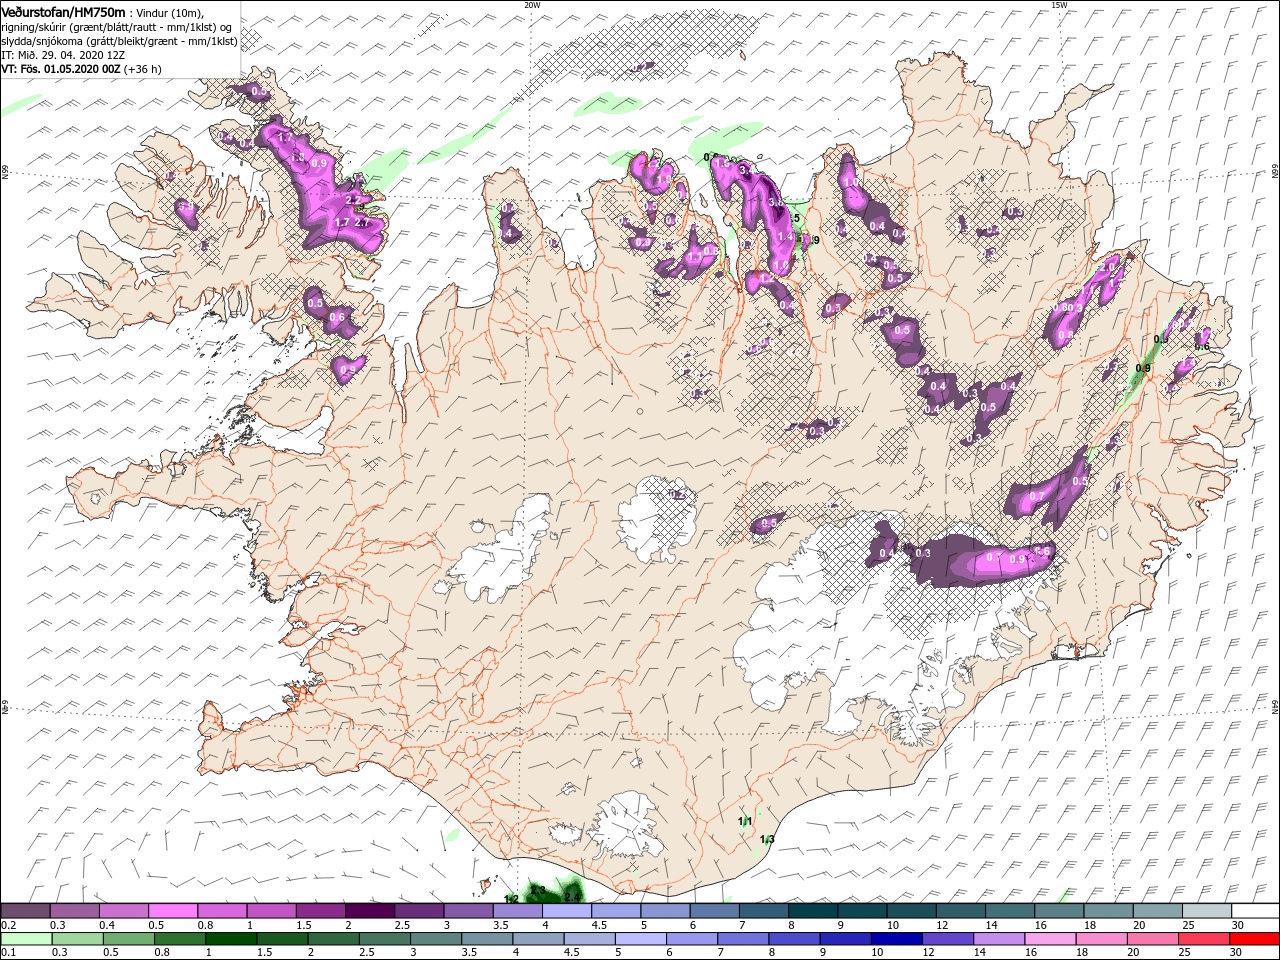This screenshot has width=1280, height=960.
Task: Select the red 30 swatch in rain legend
Action: (1253, 938)
